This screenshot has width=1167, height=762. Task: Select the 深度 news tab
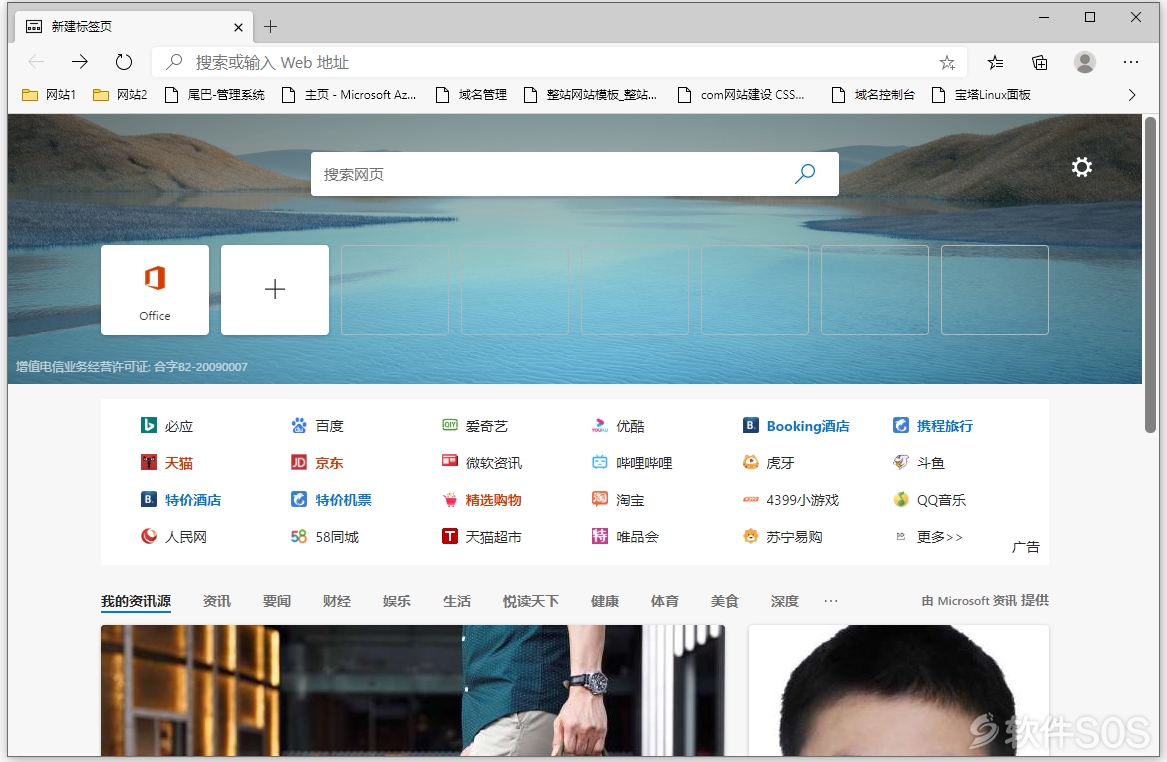(784, 601)
